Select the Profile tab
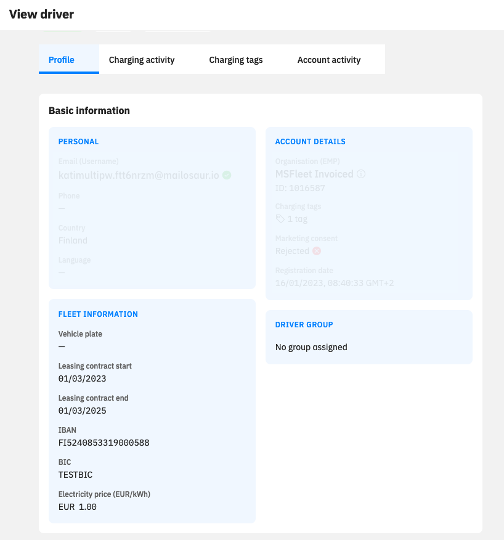This screenshot has height=540, width=504. [x=61, y=60]
